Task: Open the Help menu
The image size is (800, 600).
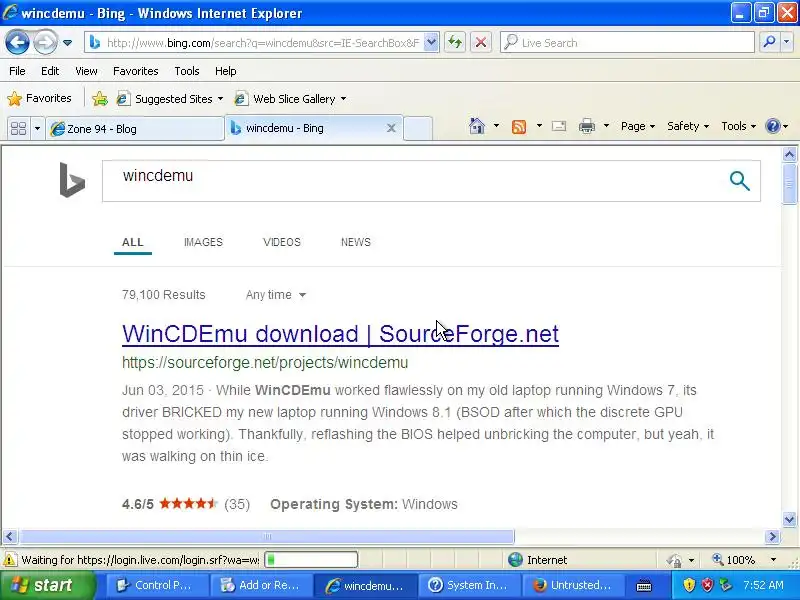Action: pyautogui.click(x=226, y=71)
